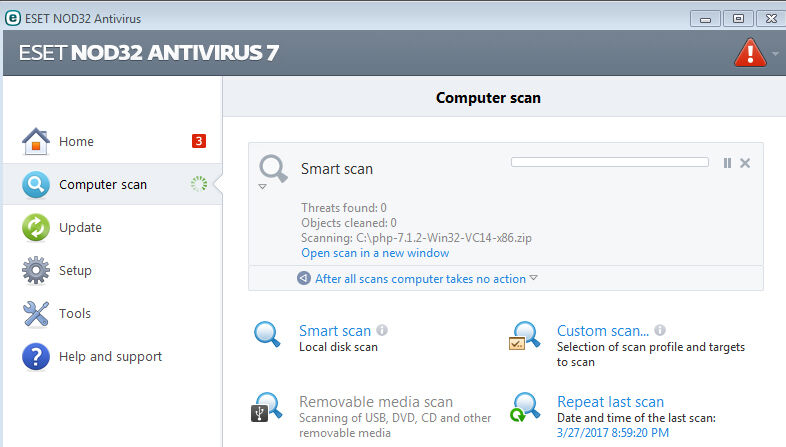Expand details under running Smart scan

[262, 187]
